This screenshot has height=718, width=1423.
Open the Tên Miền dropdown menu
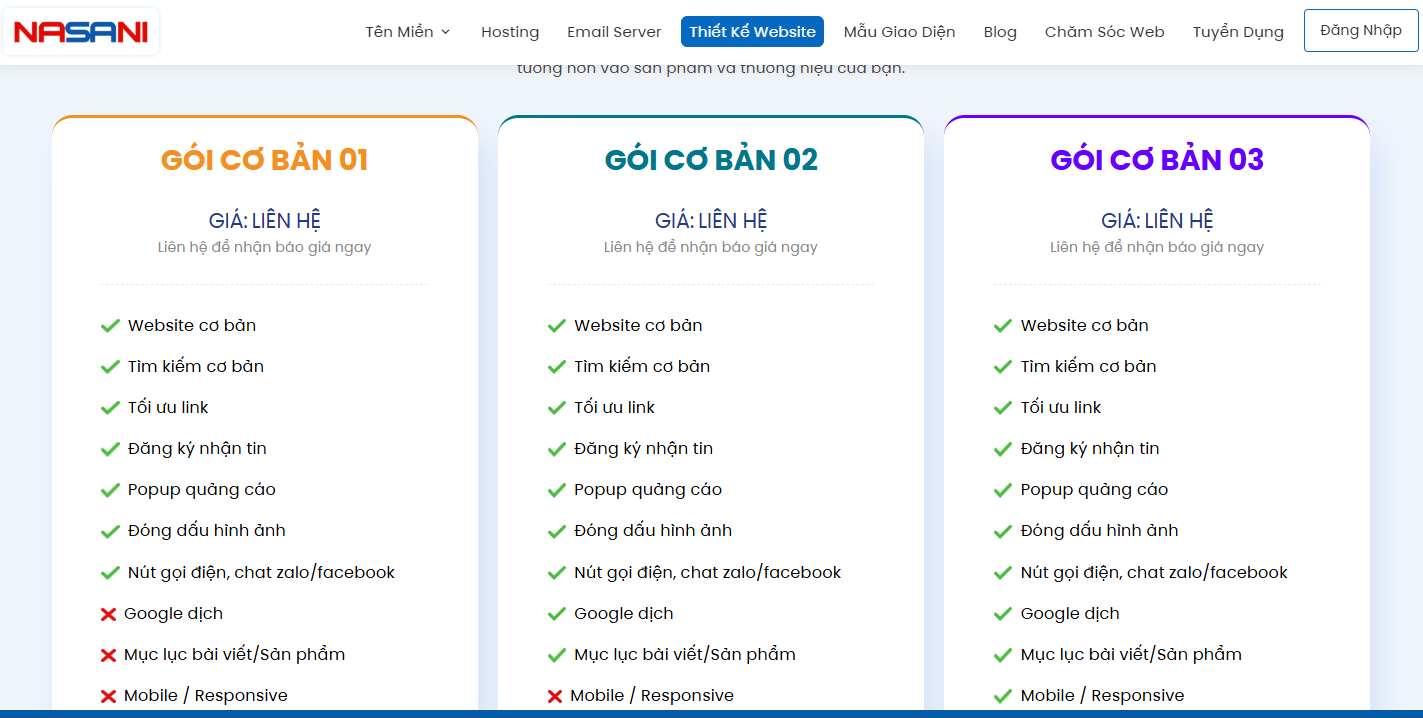point(401,31)
